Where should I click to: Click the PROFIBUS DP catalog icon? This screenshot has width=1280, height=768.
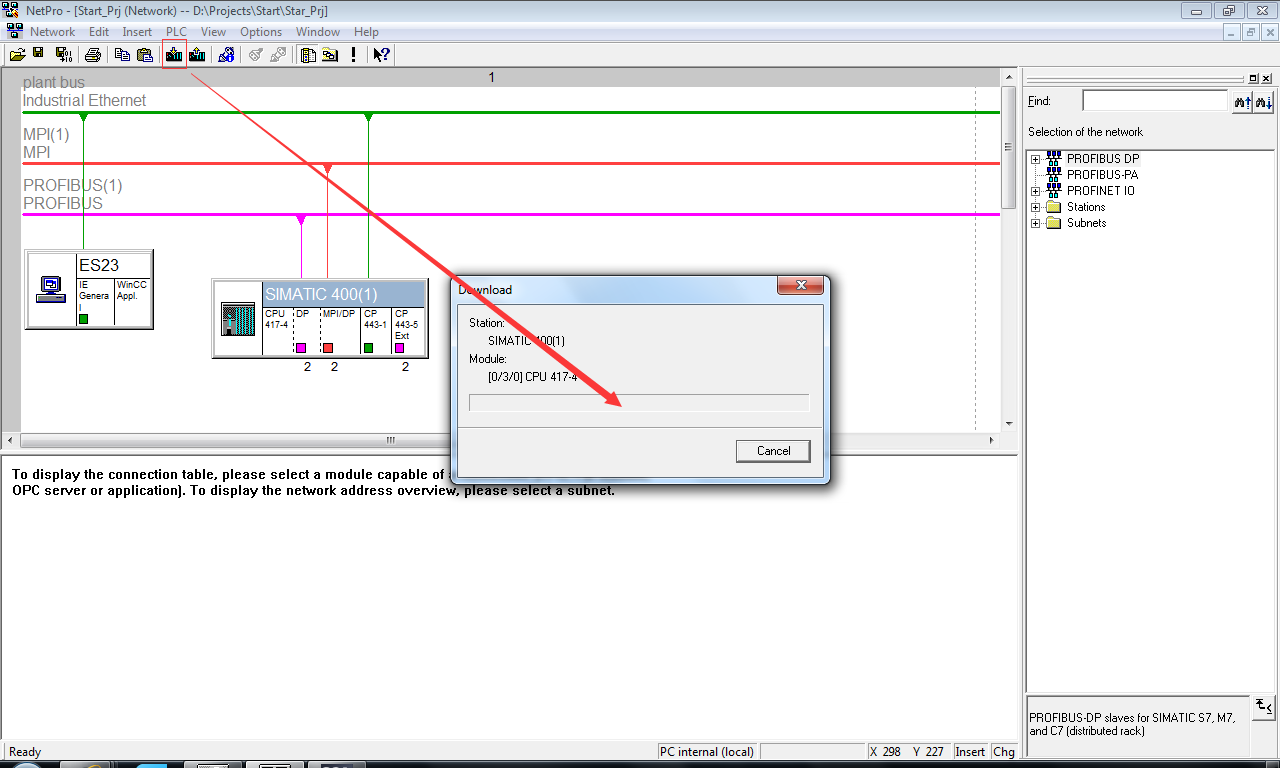click(x=1053, y=159)
